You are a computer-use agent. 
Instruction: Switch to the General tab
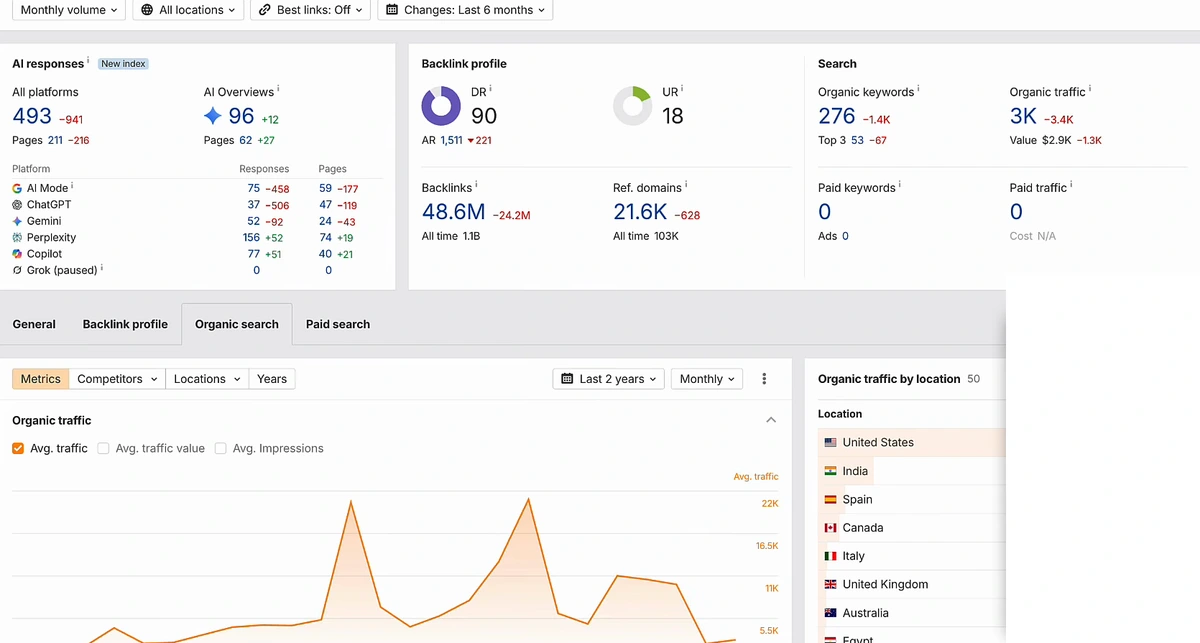pos(34,324)
